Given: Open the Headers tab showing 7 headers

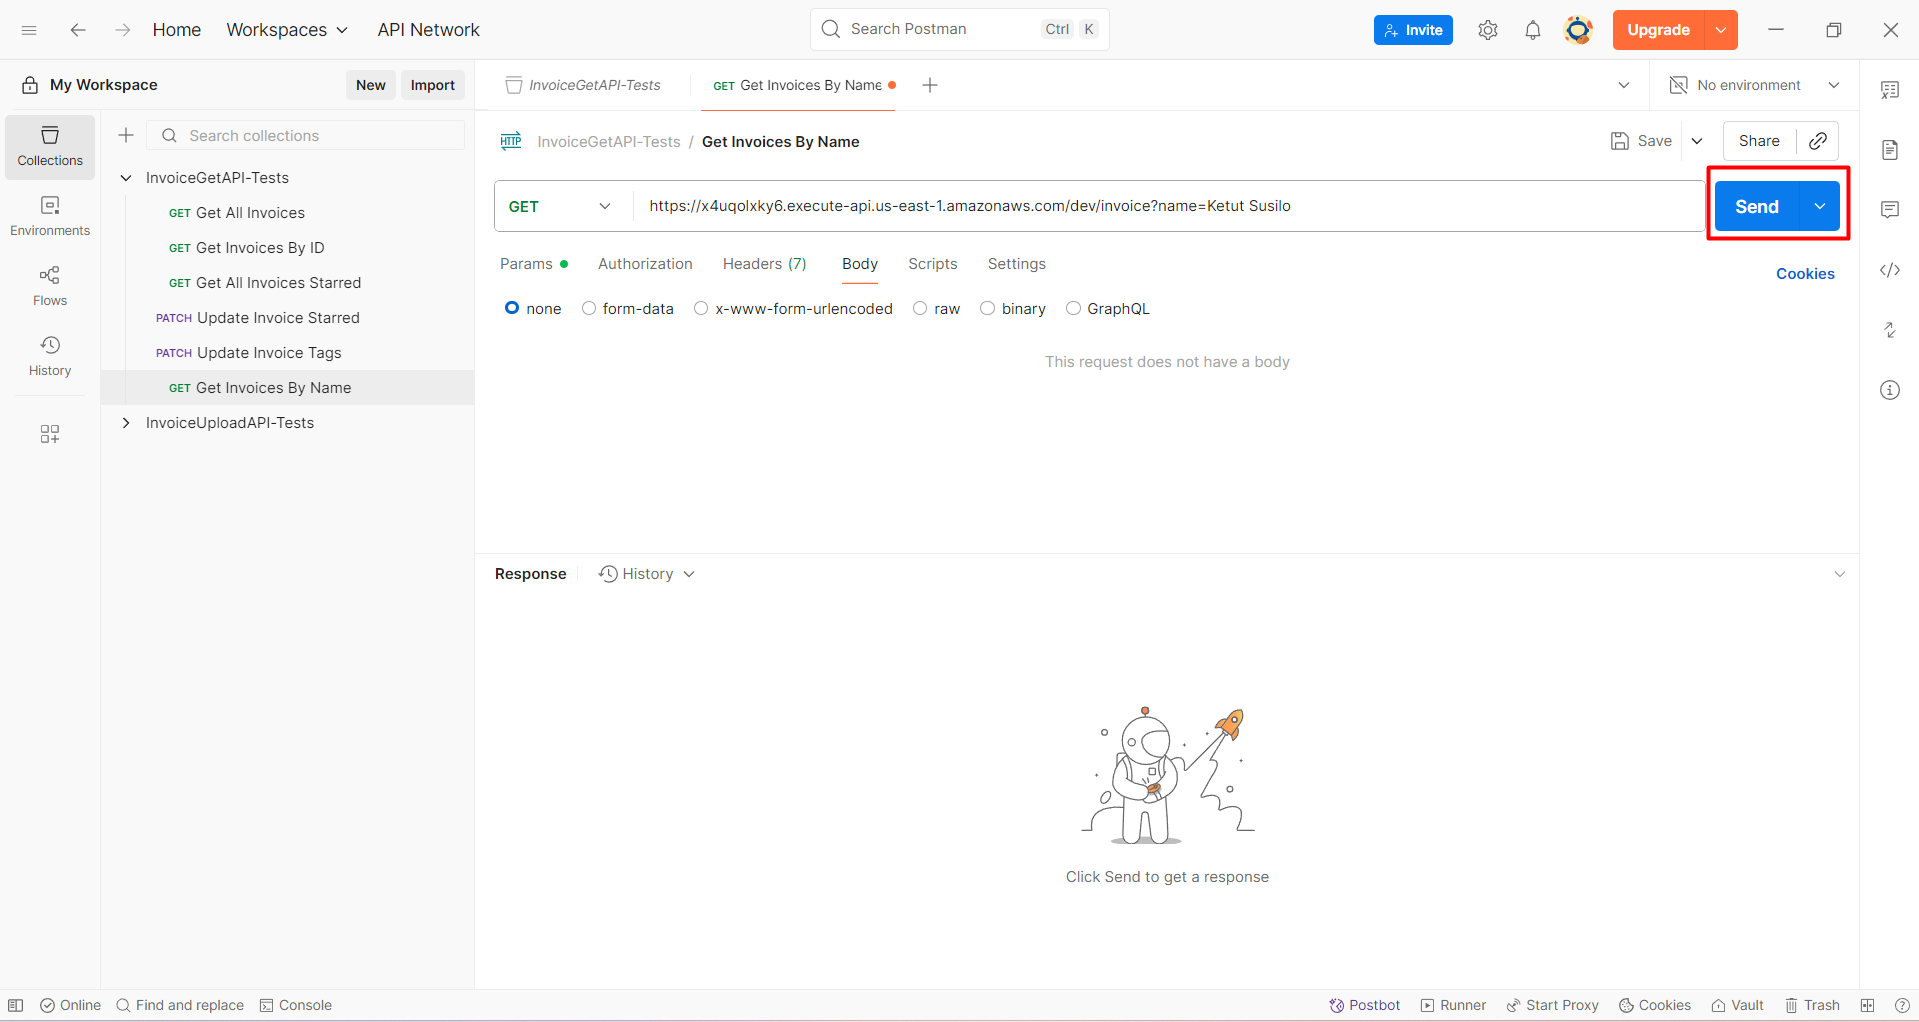Looking at the screenshot, I should tap(764, 264).
